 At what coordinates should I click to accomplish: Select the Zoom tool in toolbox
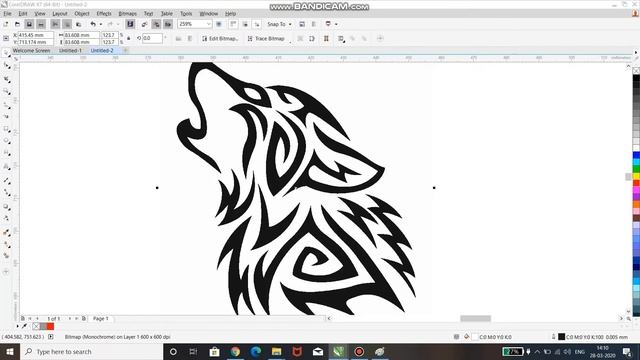pyautogui.click(x=6, y=91)
